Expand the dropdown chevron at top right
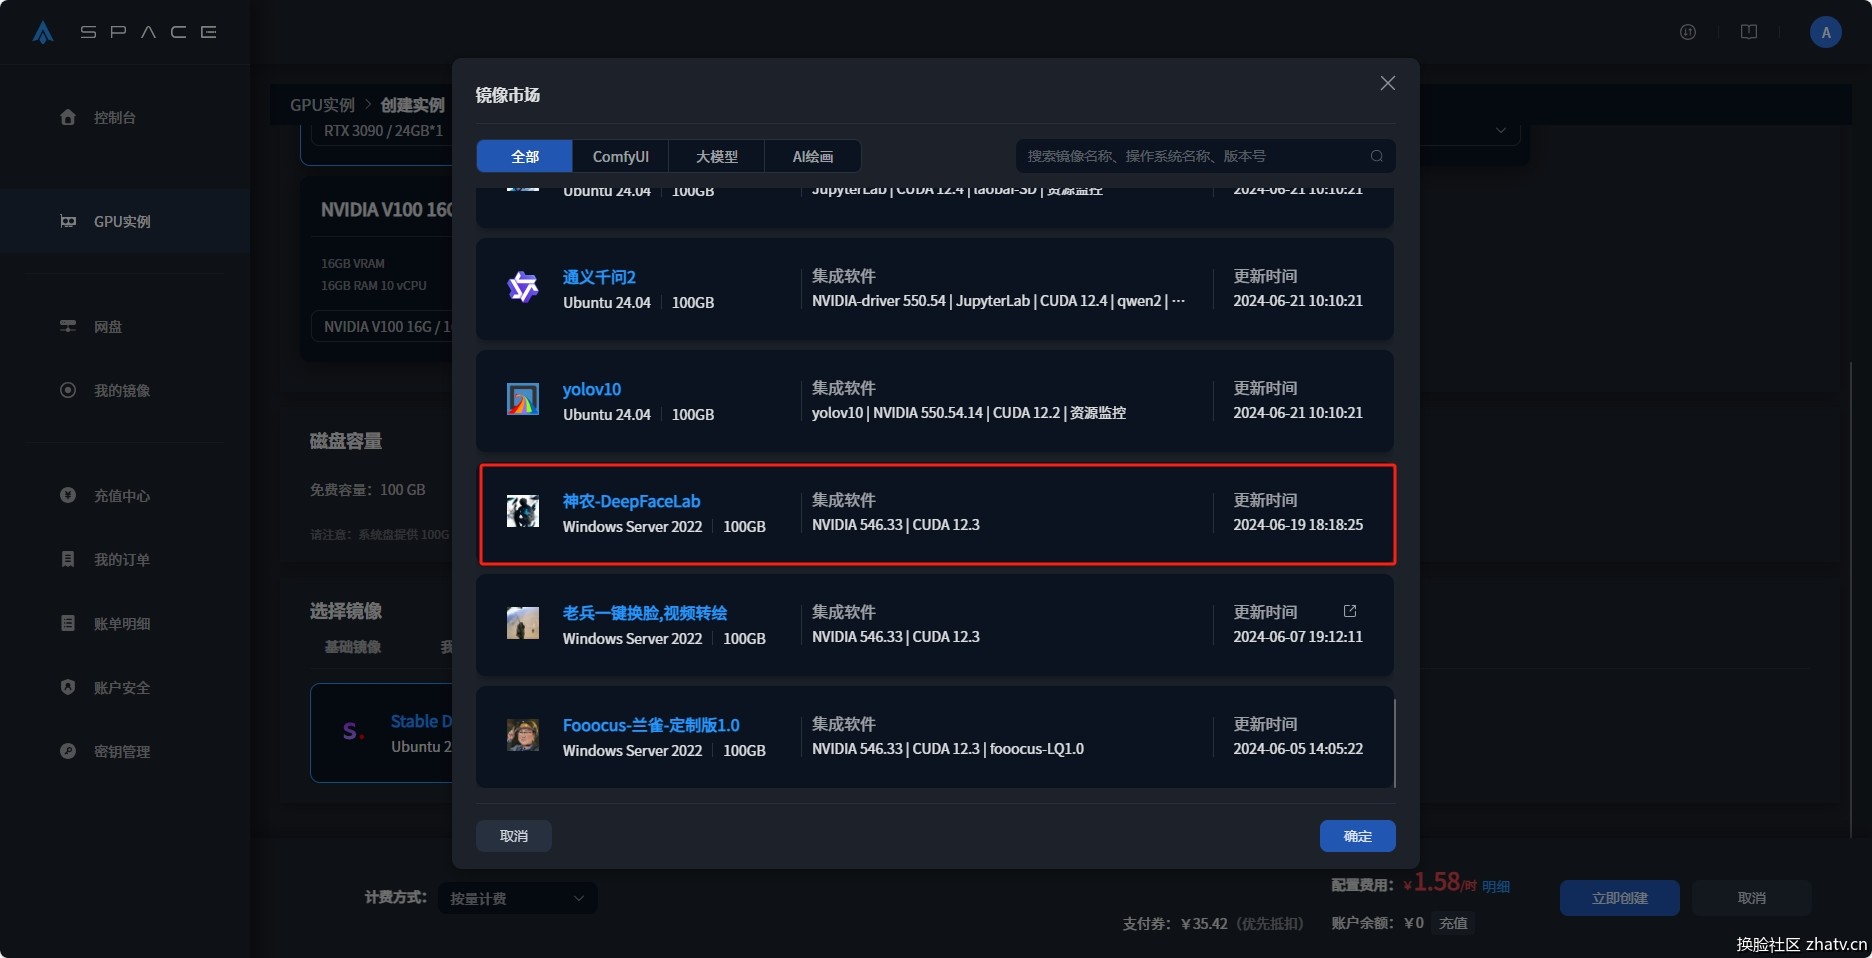Image resolution: width=1872 pixels, height=958 pixels. (1501, 130)
